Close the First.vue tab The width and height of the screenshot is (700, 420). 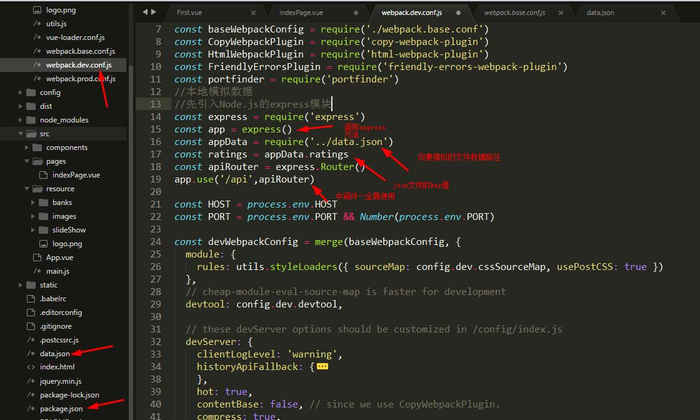pos(254,13)
